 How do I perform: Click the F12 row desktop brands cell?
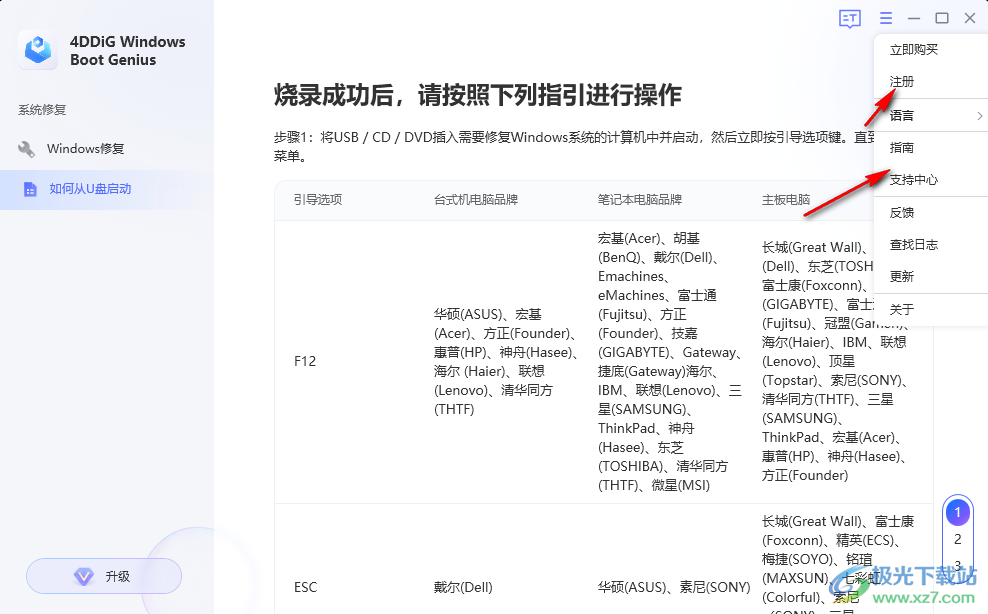coord(507,362)
